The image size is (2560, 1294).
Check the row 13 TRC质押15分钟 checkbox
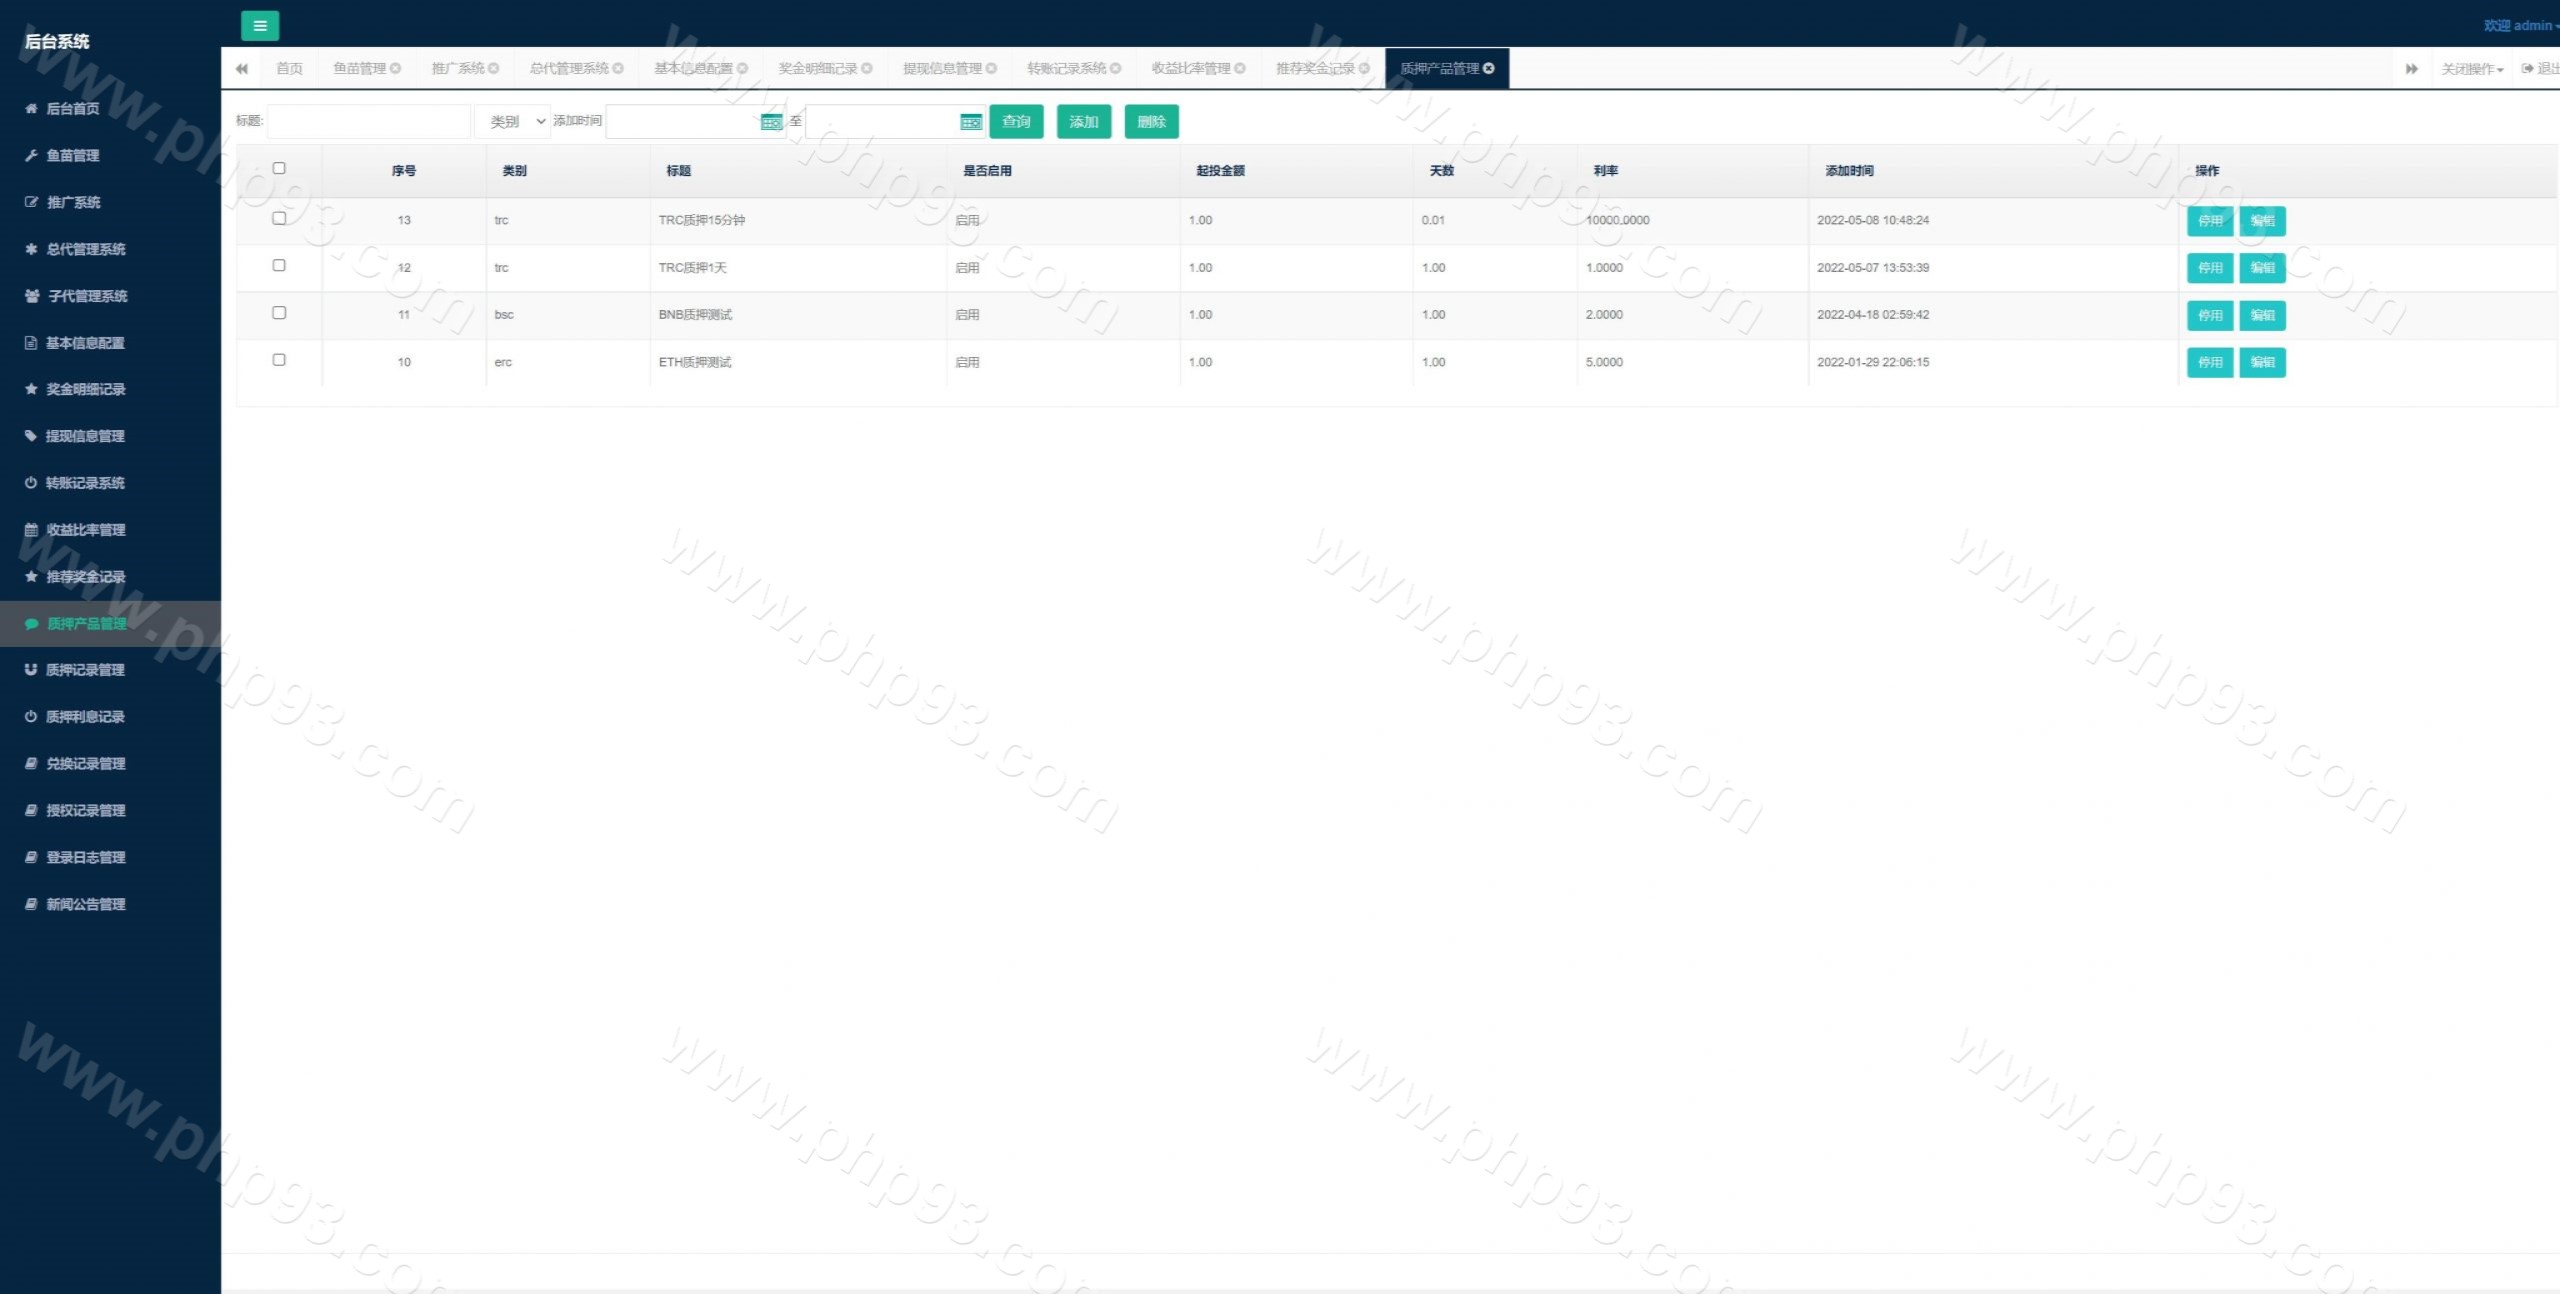[279, 218]
